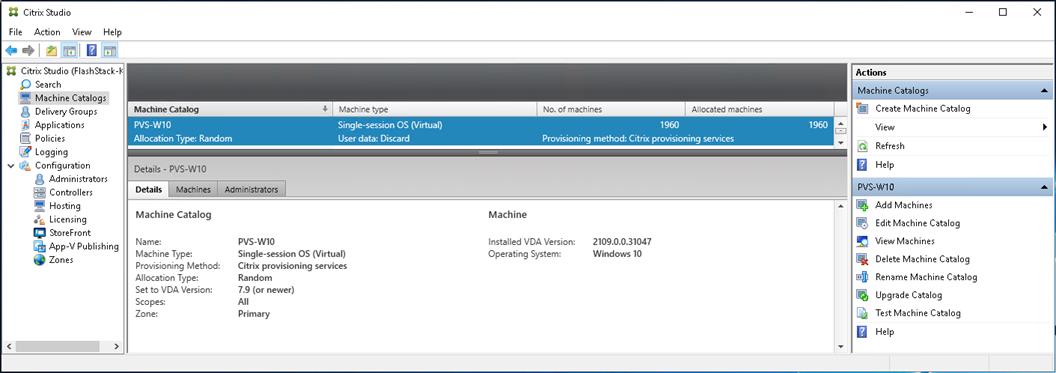Click the Zones globe icon
The width and height of the screenshot is (1056, 373).
click(39, 259)
